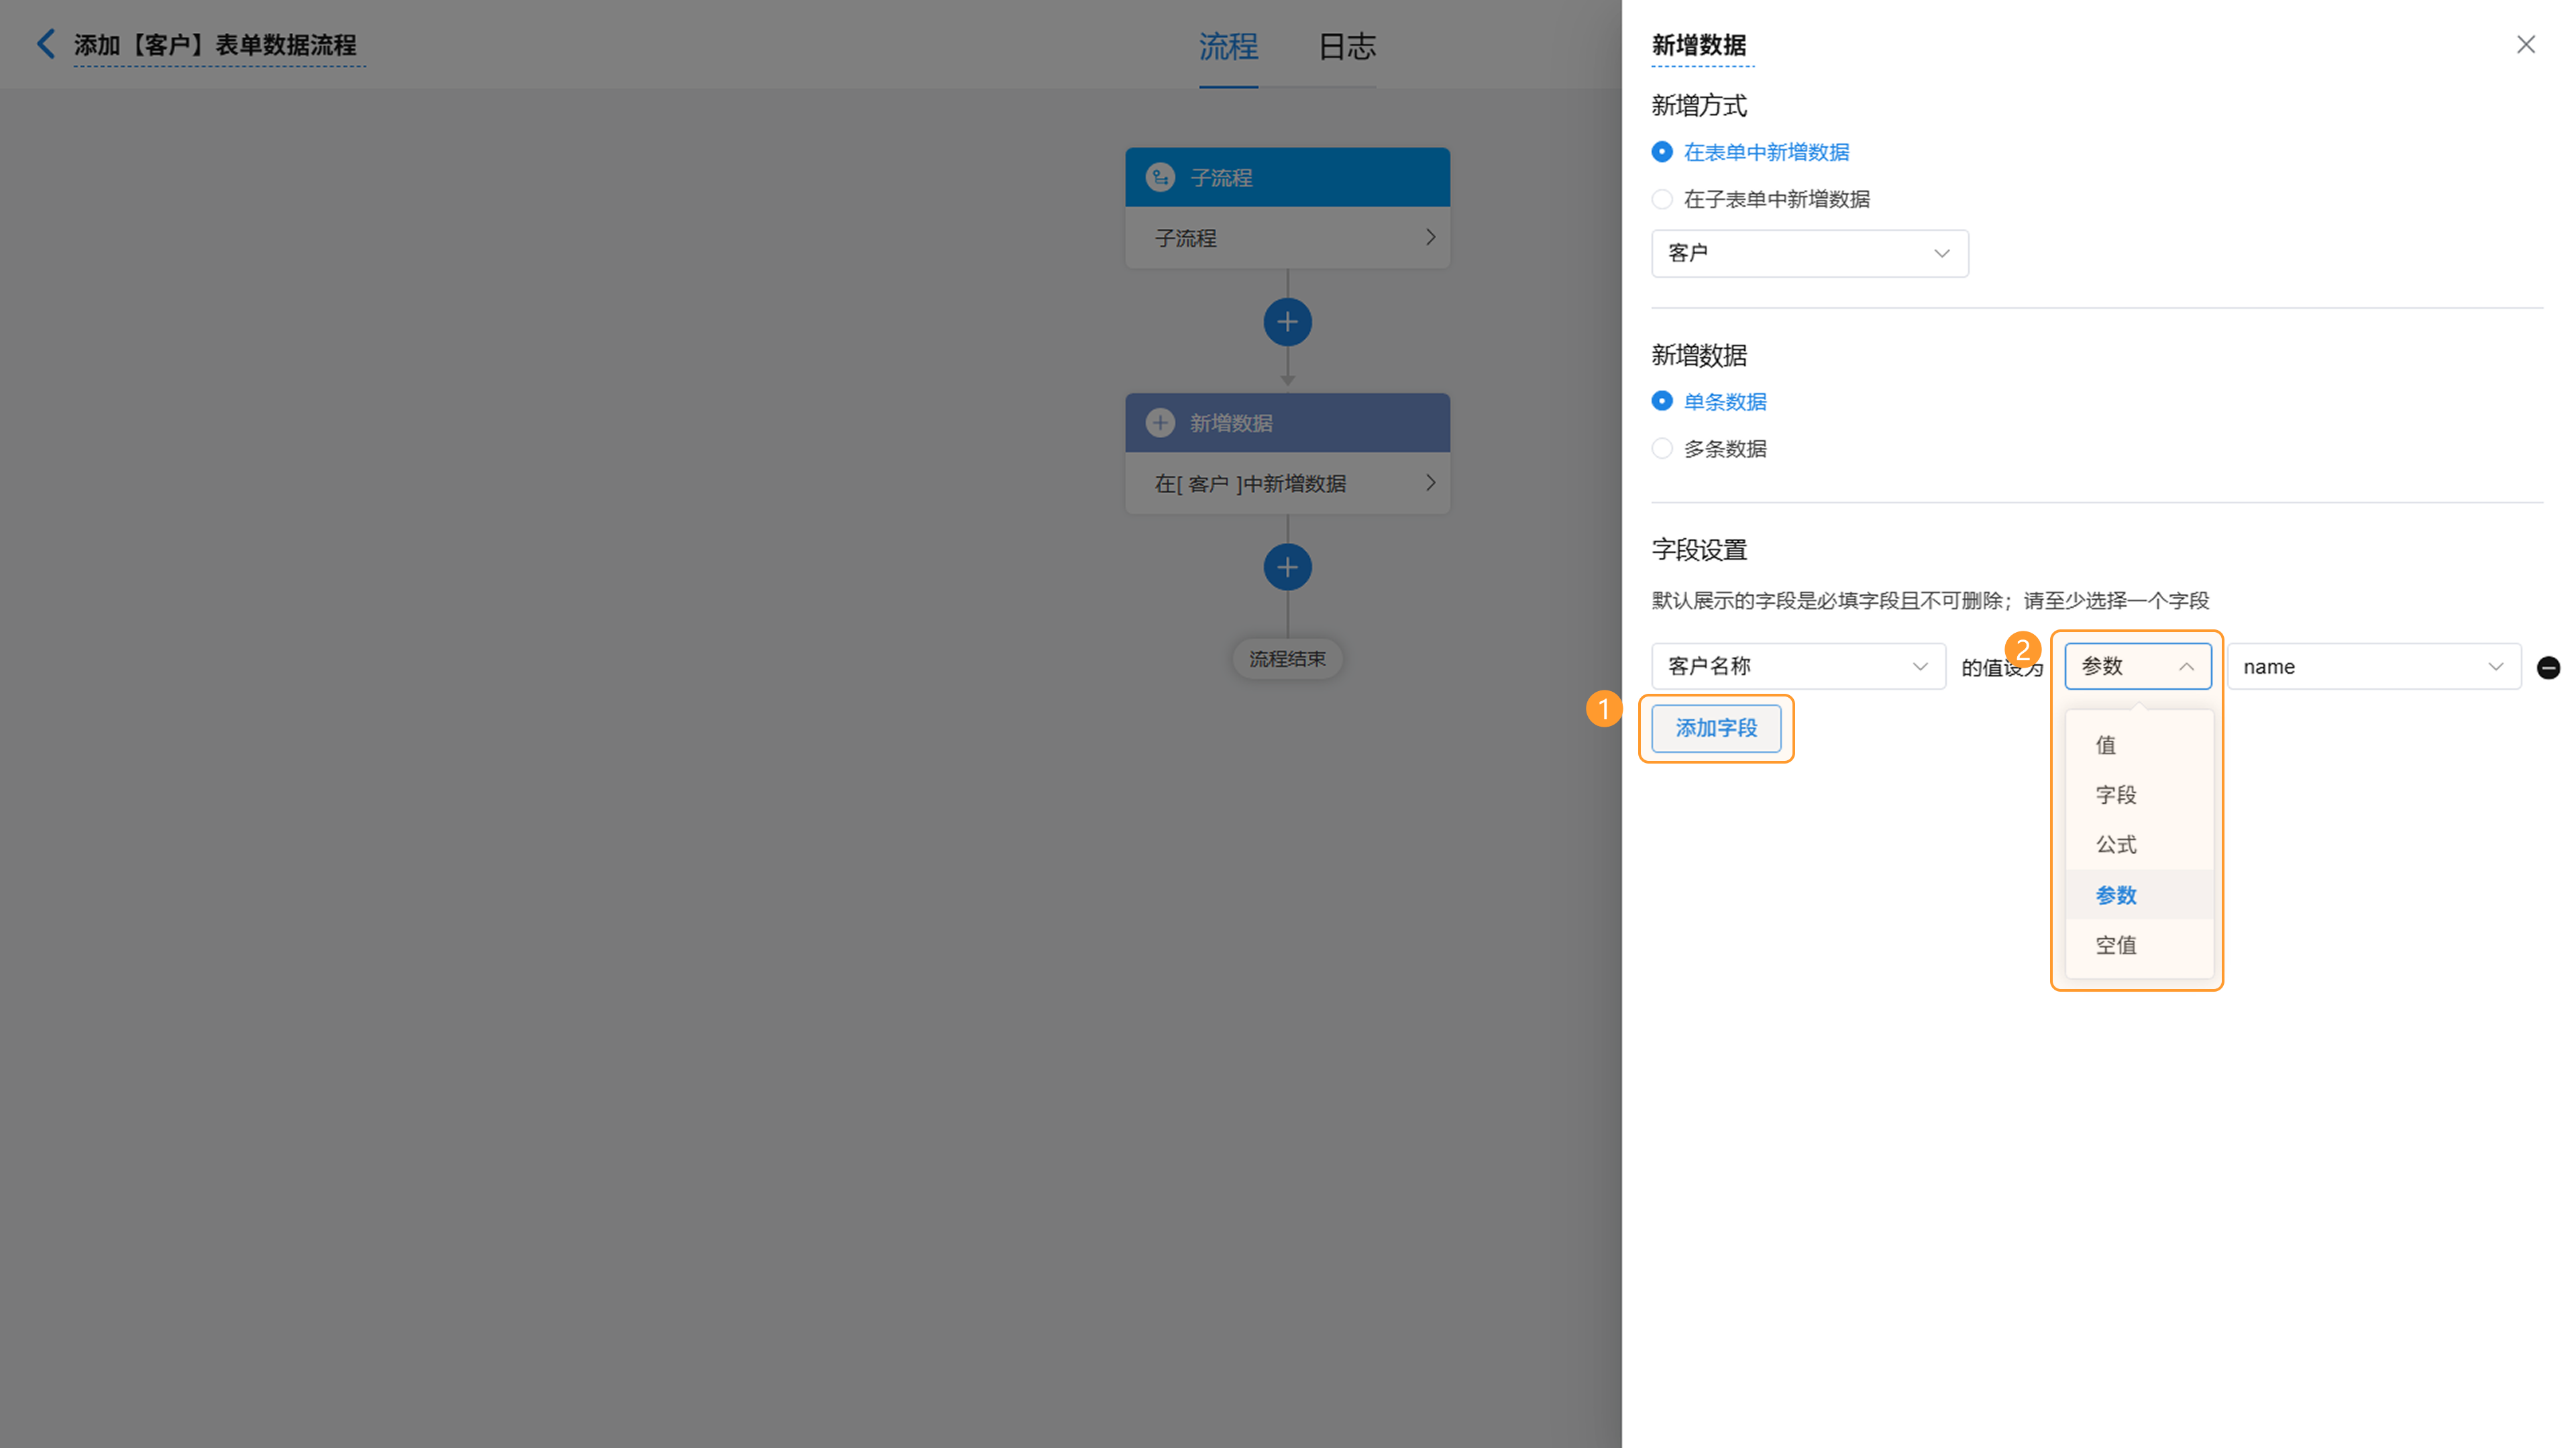Open the 客户名称 field dropdown
The image size is (2576, 1448).
1798,666
